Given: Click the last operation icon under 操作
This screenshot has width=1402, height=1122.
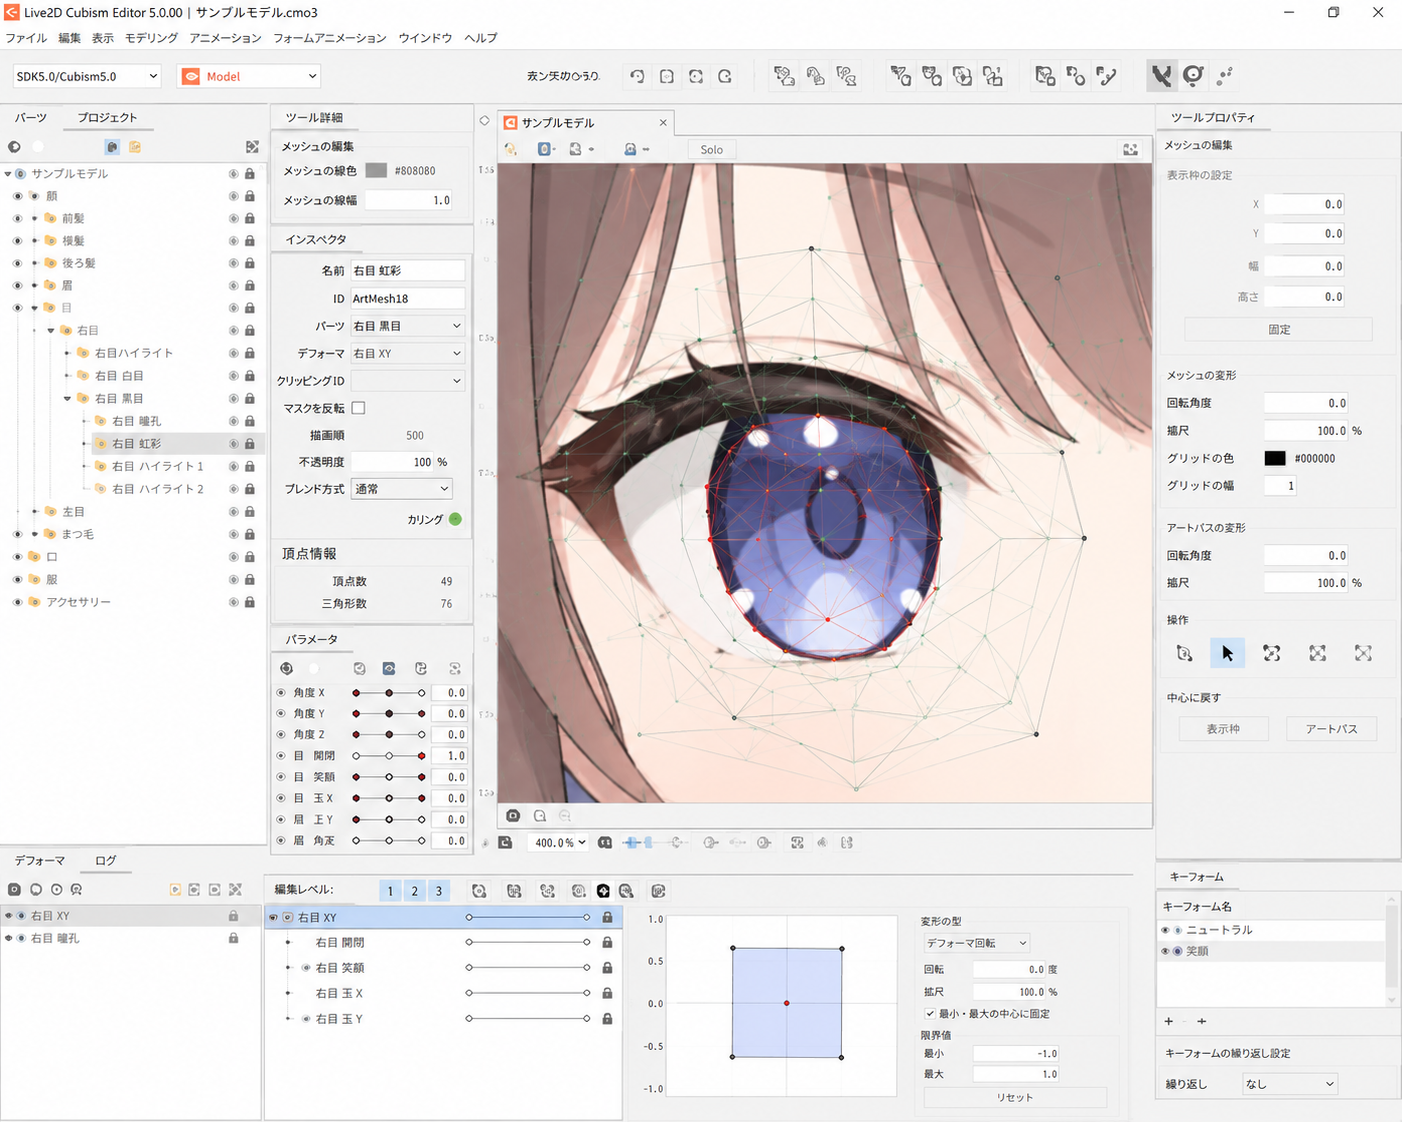Looking at the screenshot, I should (1363, 653).
